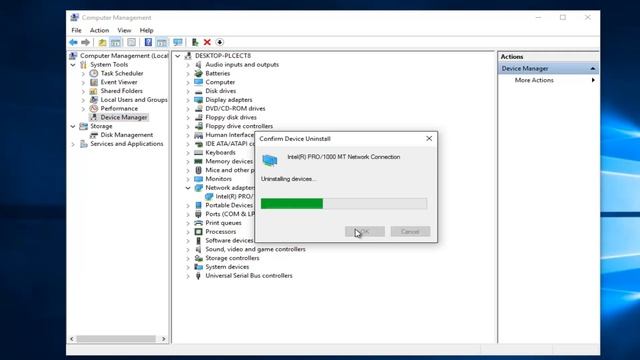The width and height of the screenshot is (640, 360).
Task: Click the left pane horizontal scrollbar thumb
Action: point(116,339)
